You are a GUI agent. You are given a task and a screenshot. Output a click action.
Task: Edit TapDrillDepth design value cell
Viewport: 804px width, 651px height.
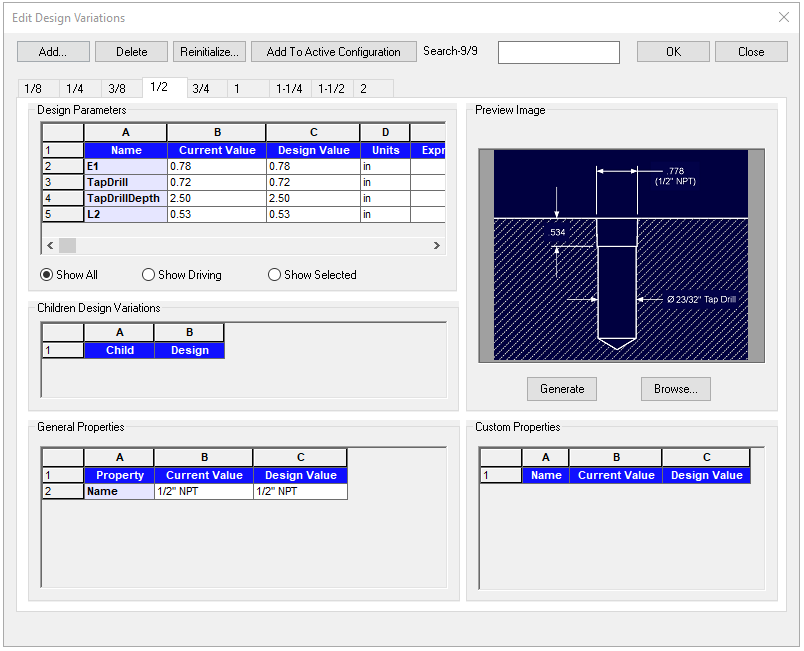(x=312, y=198)
